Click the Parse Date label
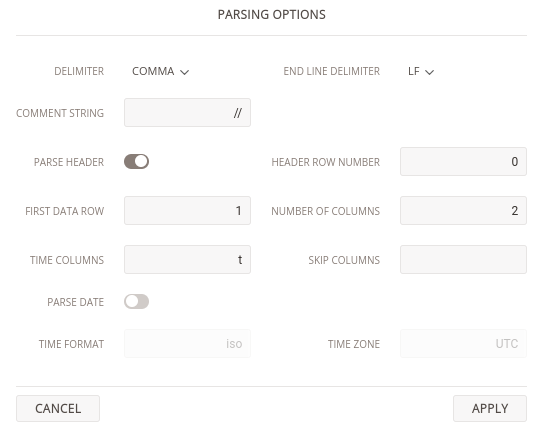This screenshot has height=439, width=543. [x=75, y=302]
